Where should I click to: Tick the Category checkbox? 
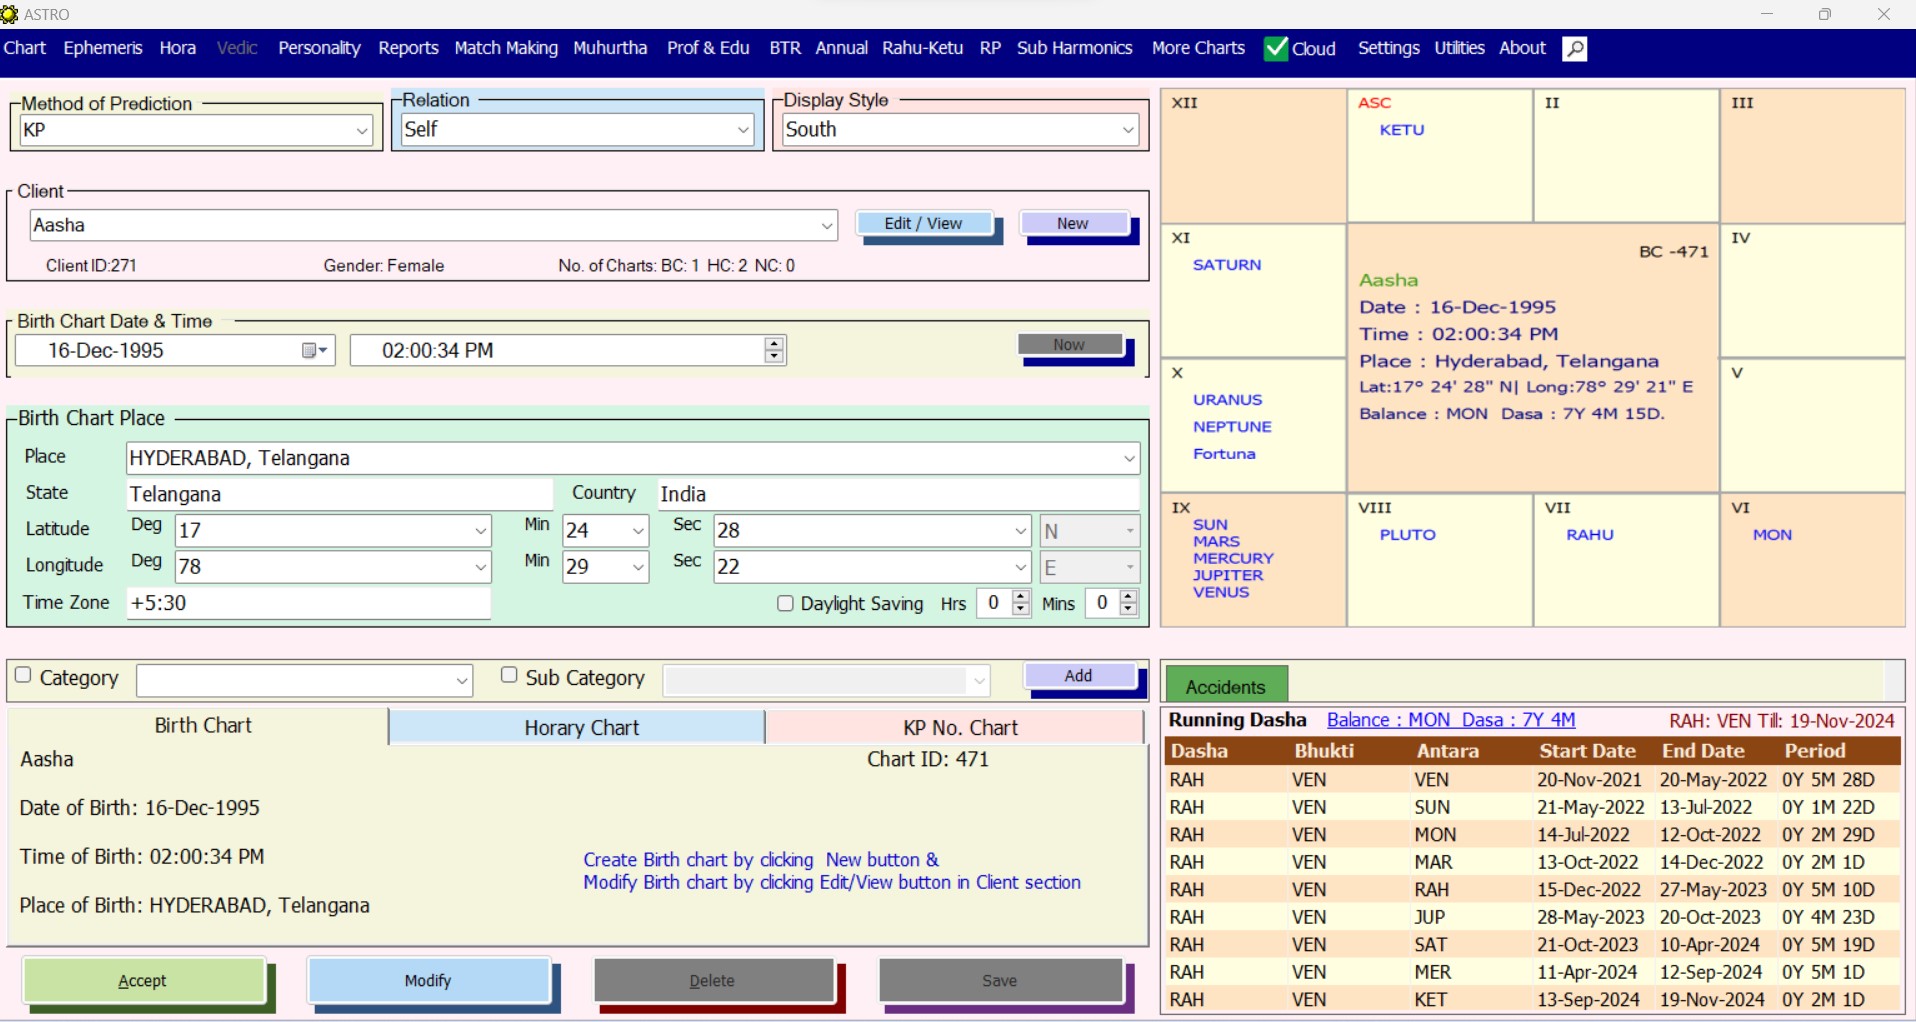[23, 675]
